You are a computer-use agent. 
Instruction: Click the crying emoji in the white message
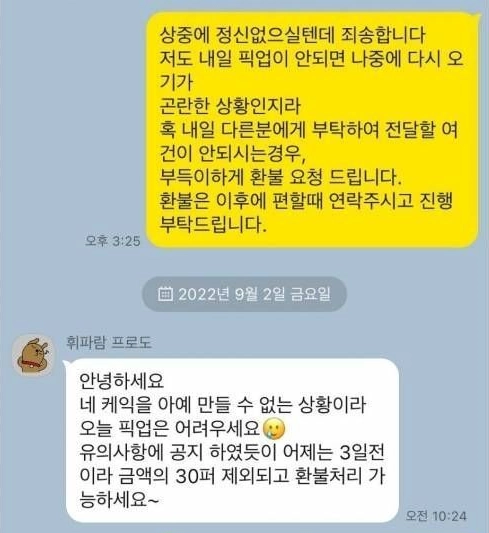coord(274,429)
